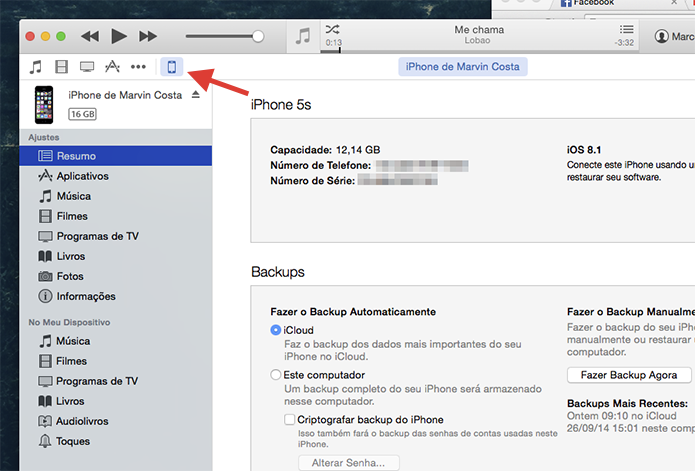Open Filmes under No Meu Dispositivo
This screenshot has height=471, width=695.
[116, 361]
